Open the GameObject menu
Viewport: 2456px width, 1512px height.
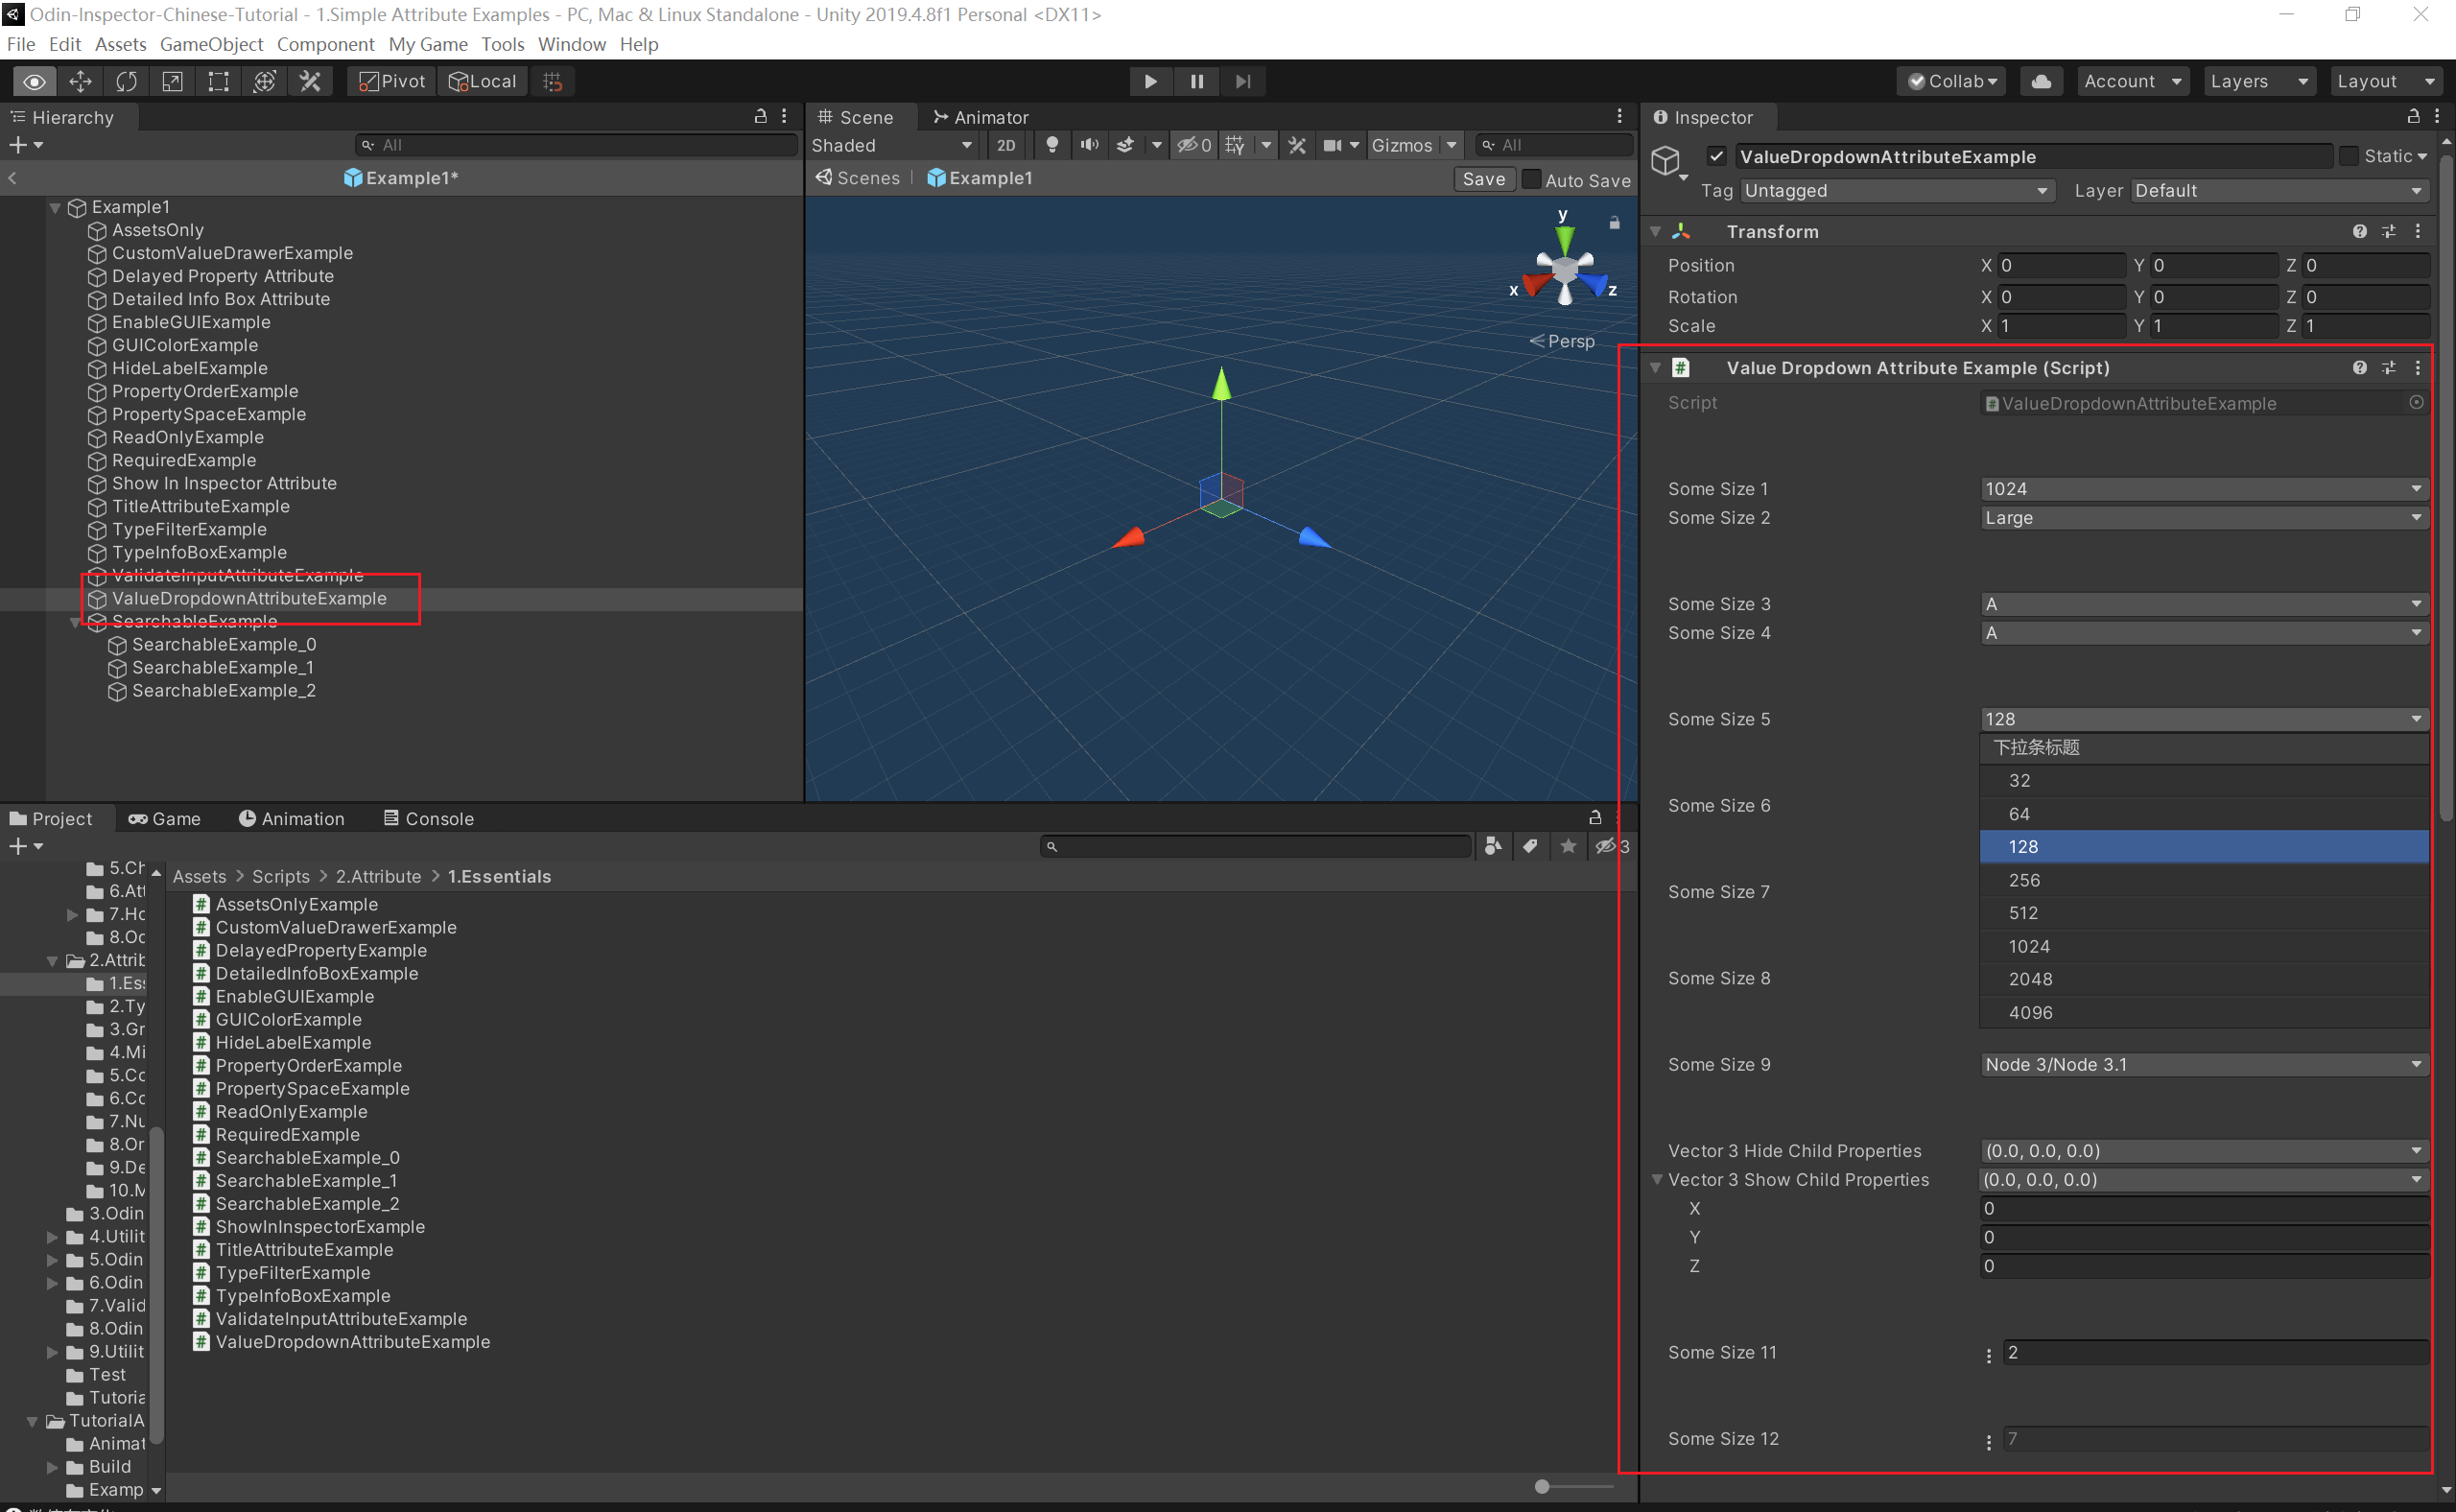[211, 44]
